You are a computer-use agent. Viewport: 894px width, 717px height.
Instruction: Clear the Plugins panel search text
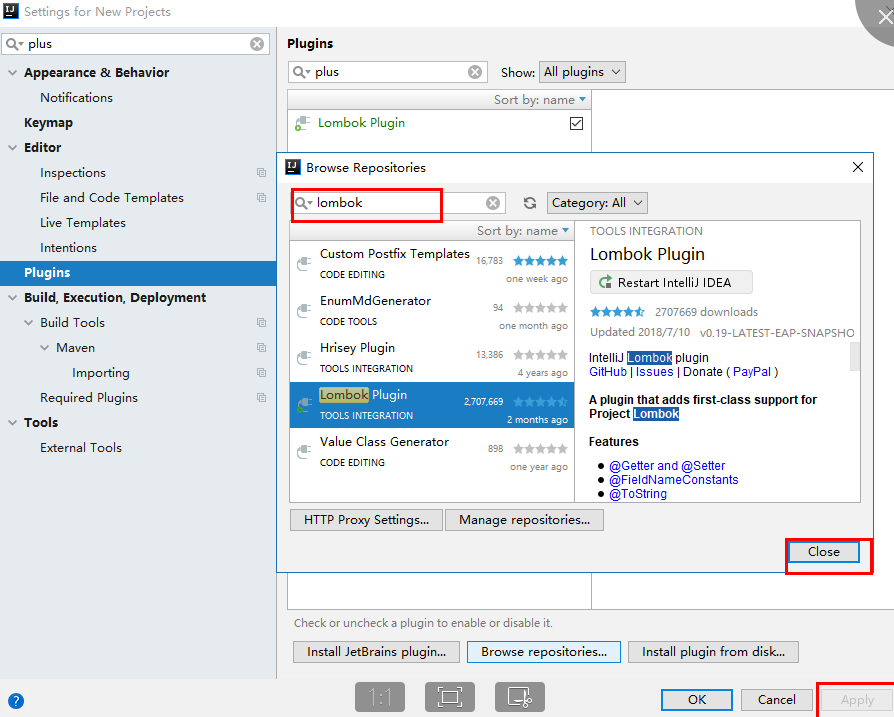[474, 72]
